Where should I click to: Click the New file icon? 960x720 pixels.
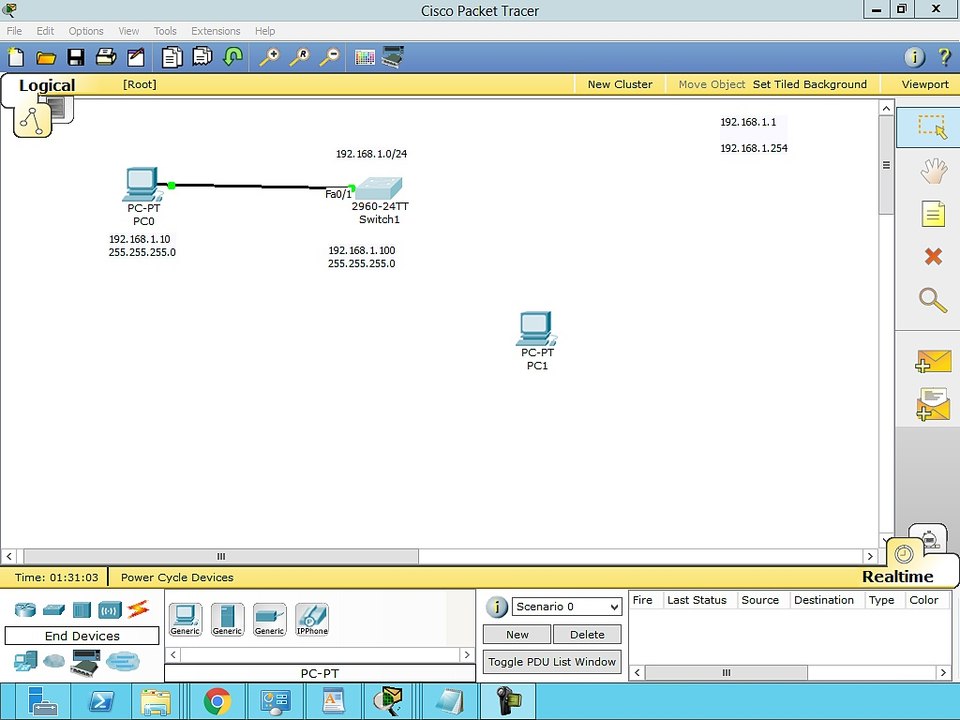click(x=16, y=57)
